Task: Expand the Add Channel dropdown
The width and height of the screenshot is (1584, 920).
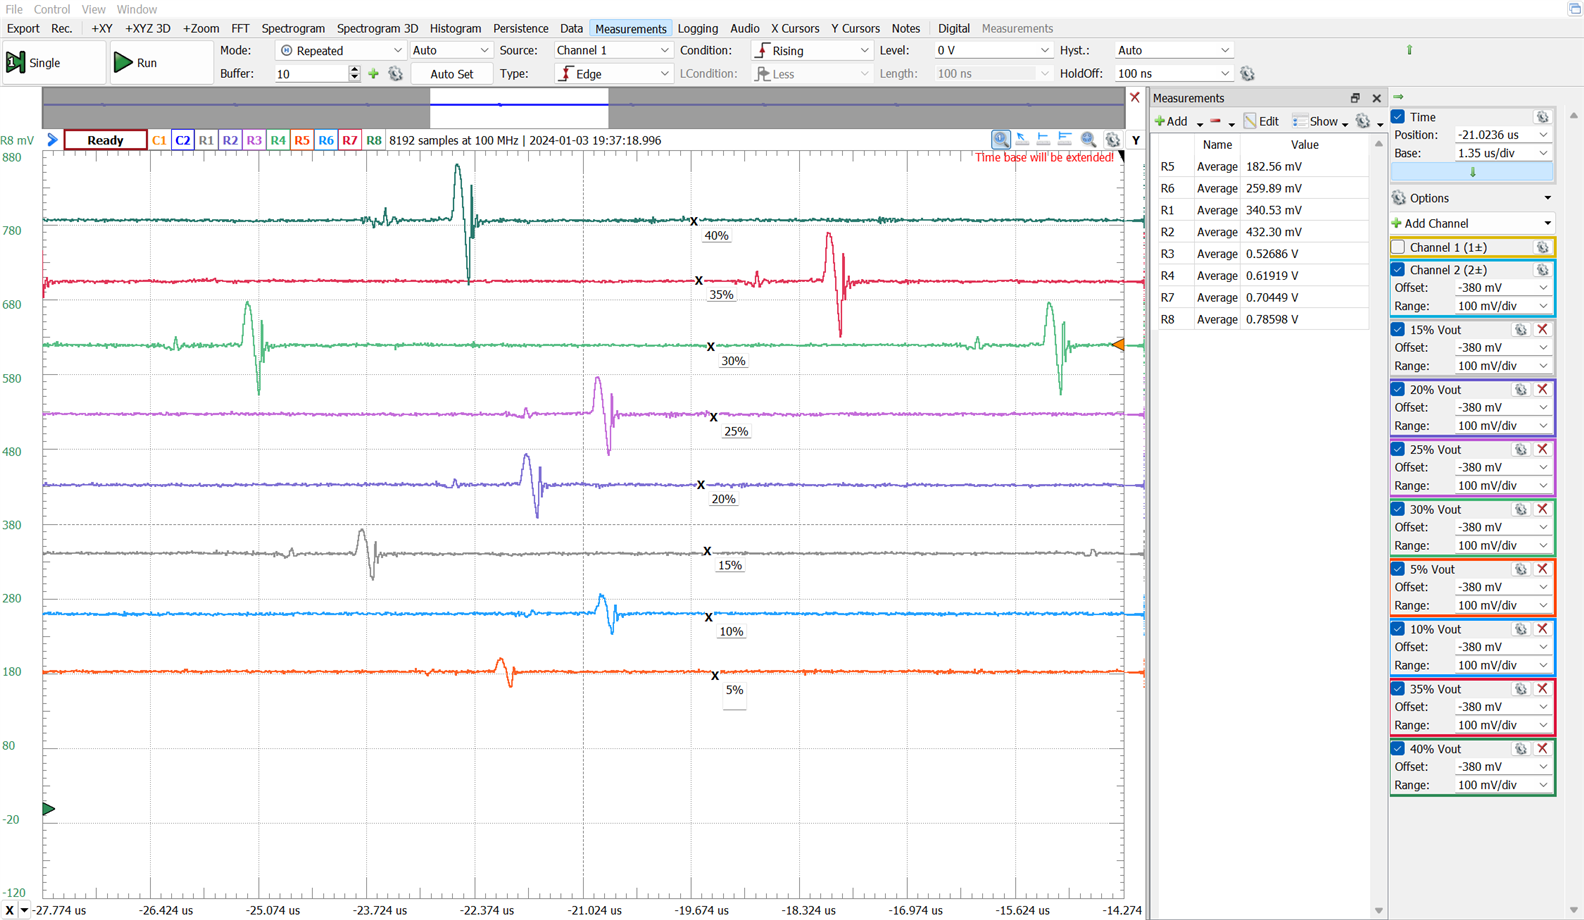Action: coord(1471,223)
